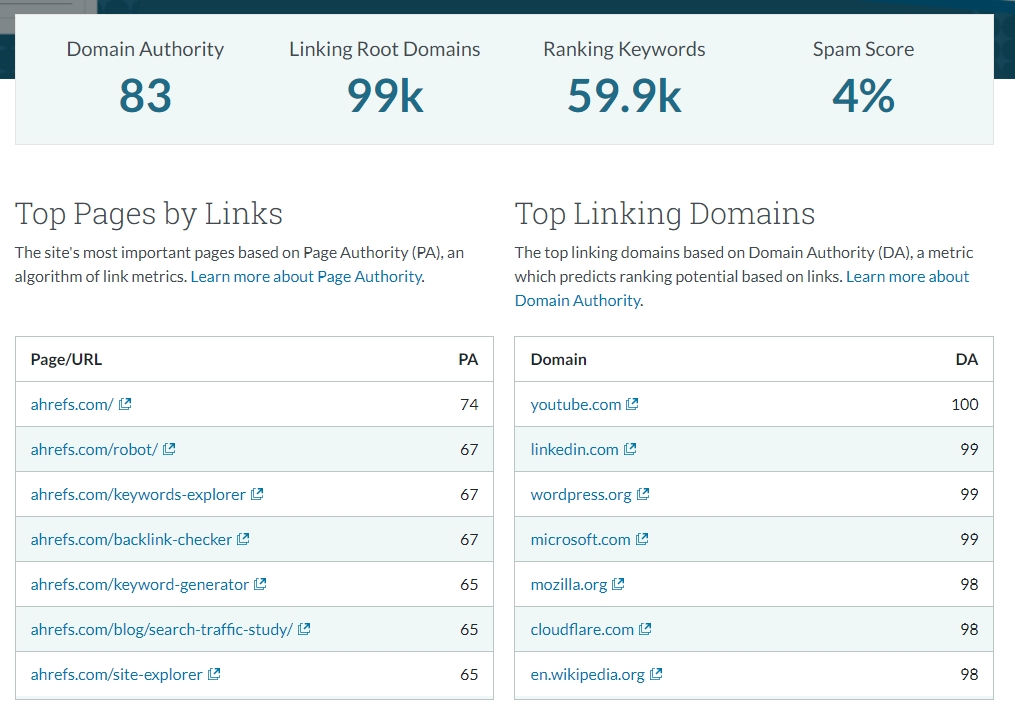The height and width of the screenshot is (713, 1015).
Task: Open external link icon beside en.wikipedia.org
Action: pyautogui.click(x=656, y=674)
